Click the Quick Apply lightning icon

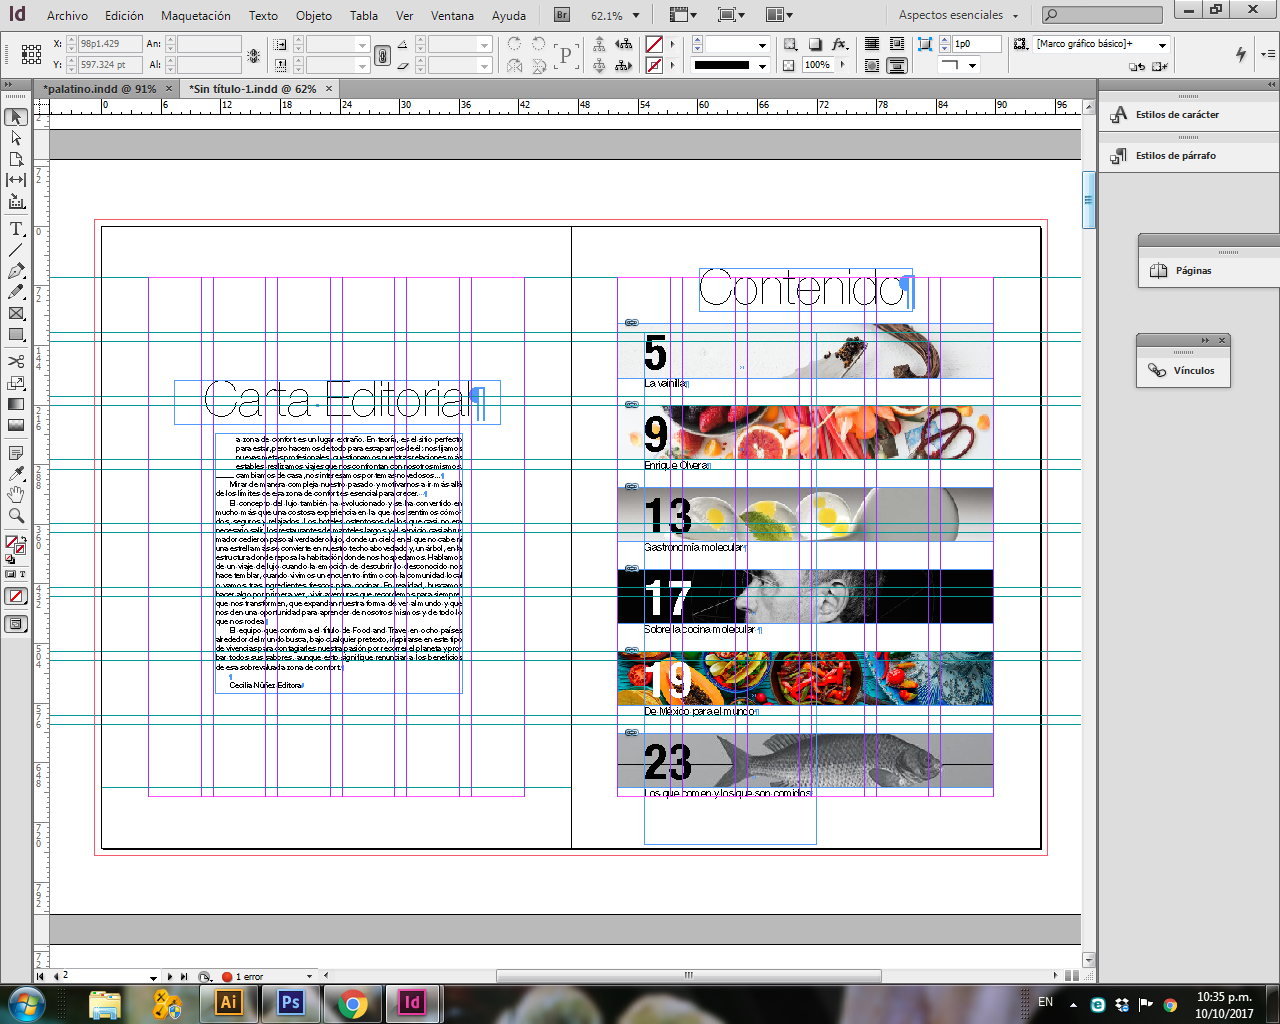coord(1241,54)
